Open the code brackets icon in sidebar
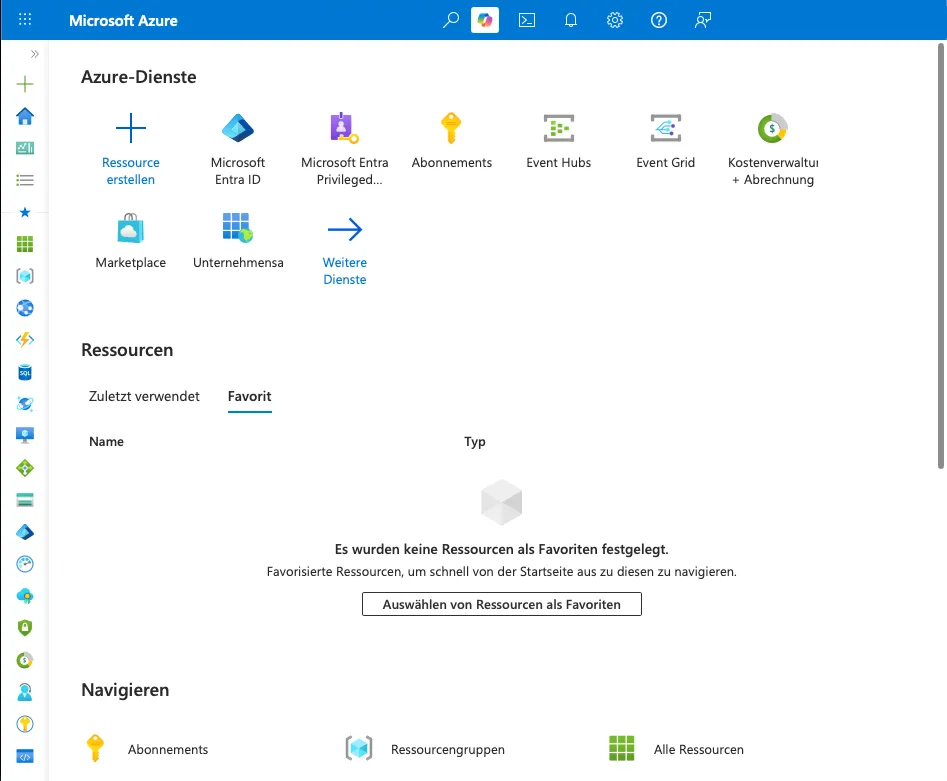Image resolution: width=947 pixels, height=781 pixels. tap(25, 756)
